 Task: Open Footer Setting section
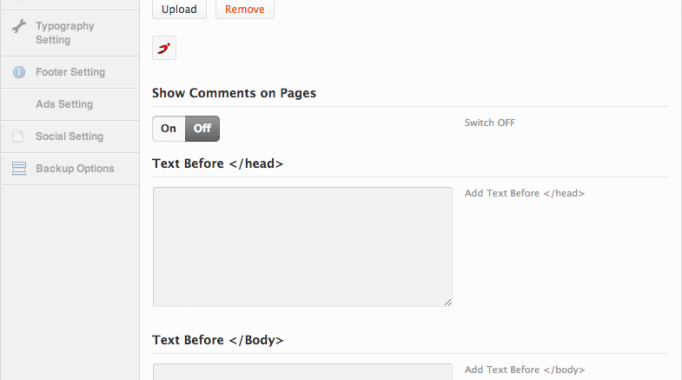[x=70, y=72]
